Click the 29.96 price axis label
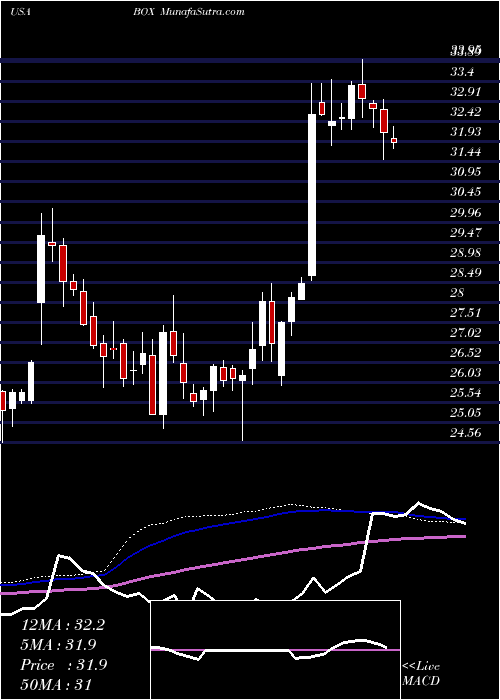The width and height of the screenshot is (500, 700). pyautogui.click(x=466, y=212)
